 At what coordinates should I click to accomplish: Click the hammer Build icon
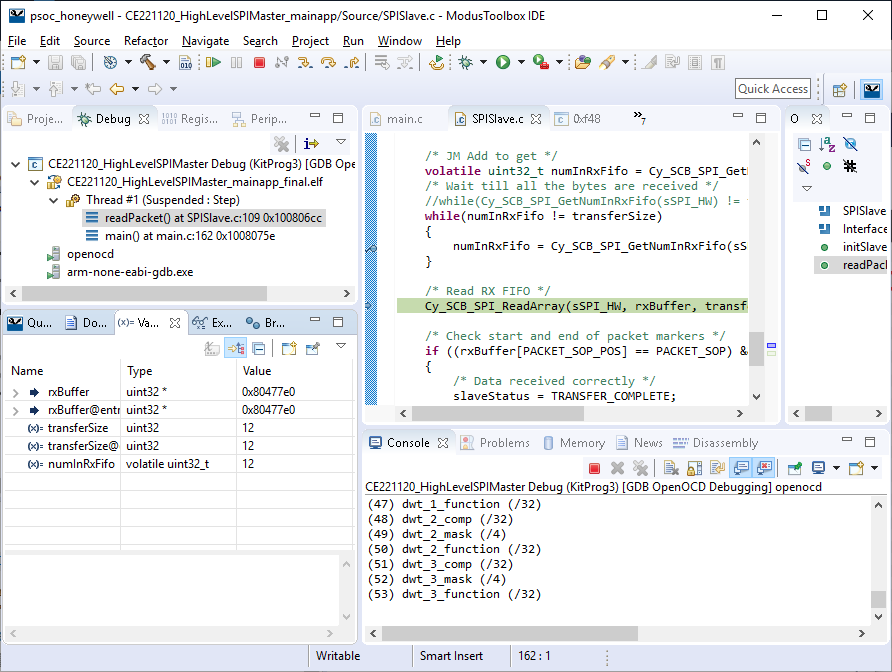coord(147,63)
